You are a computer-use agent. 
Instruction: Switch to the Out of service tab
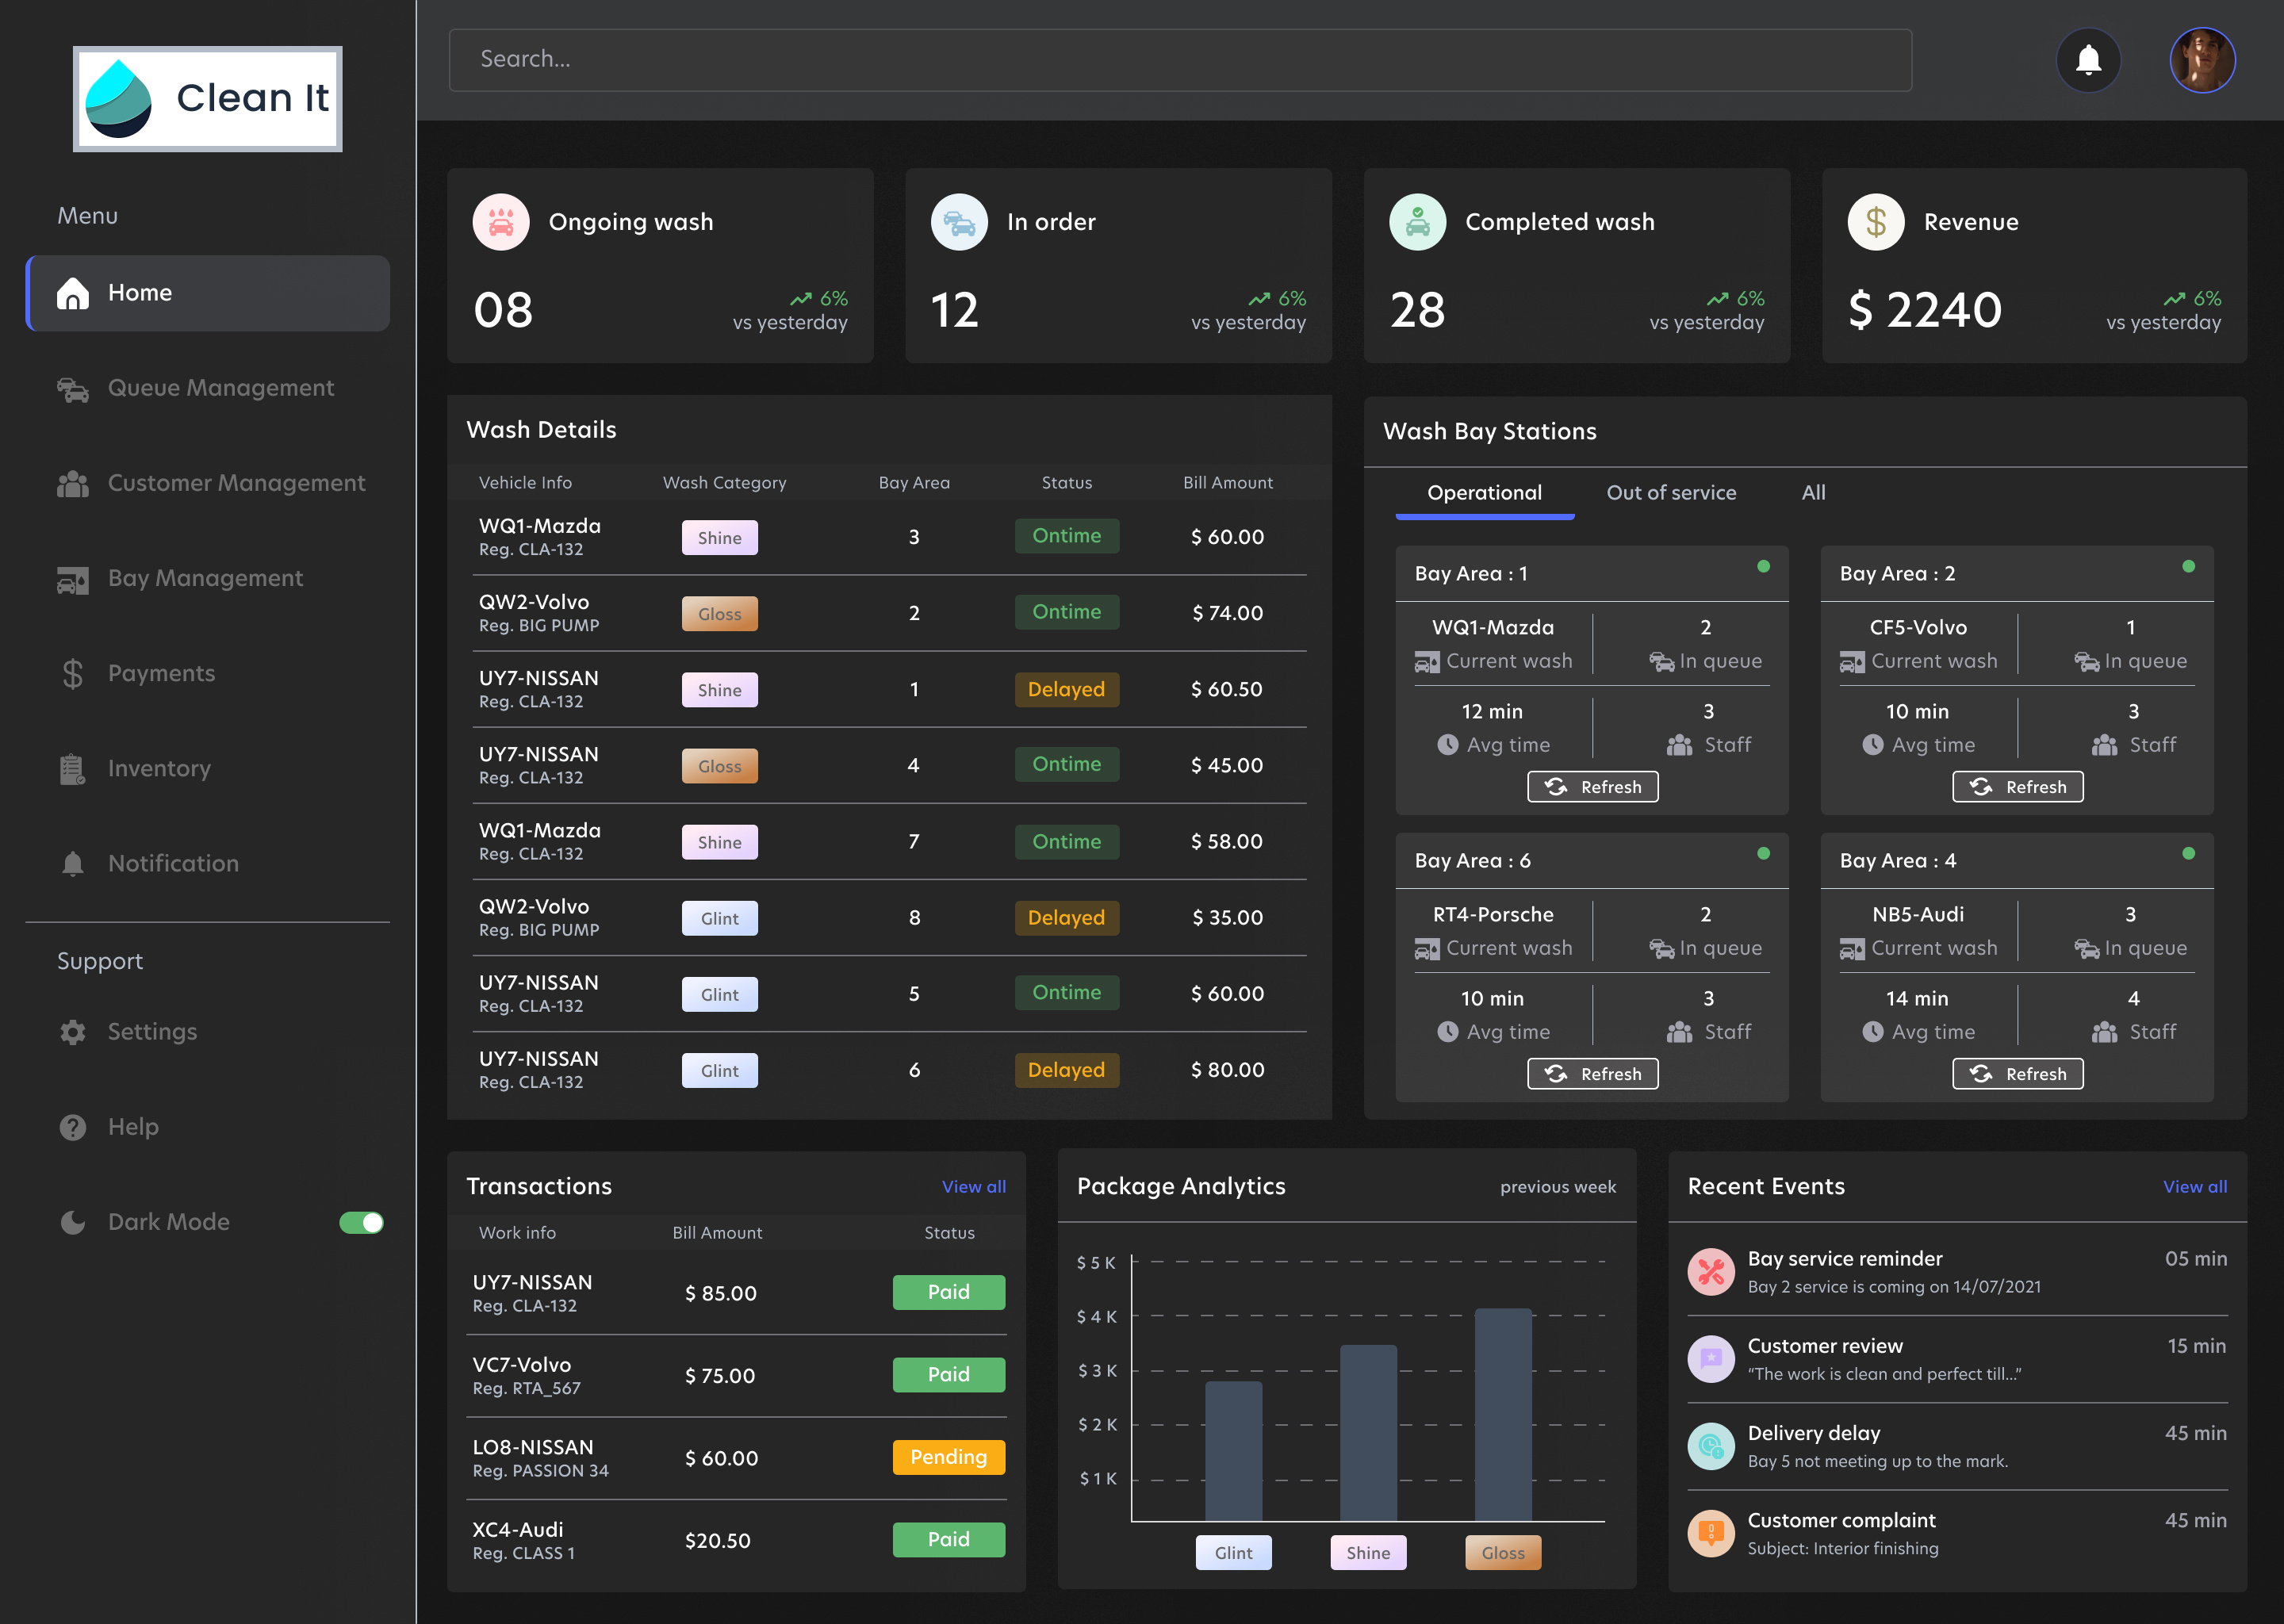click(x=1671, y=492)
